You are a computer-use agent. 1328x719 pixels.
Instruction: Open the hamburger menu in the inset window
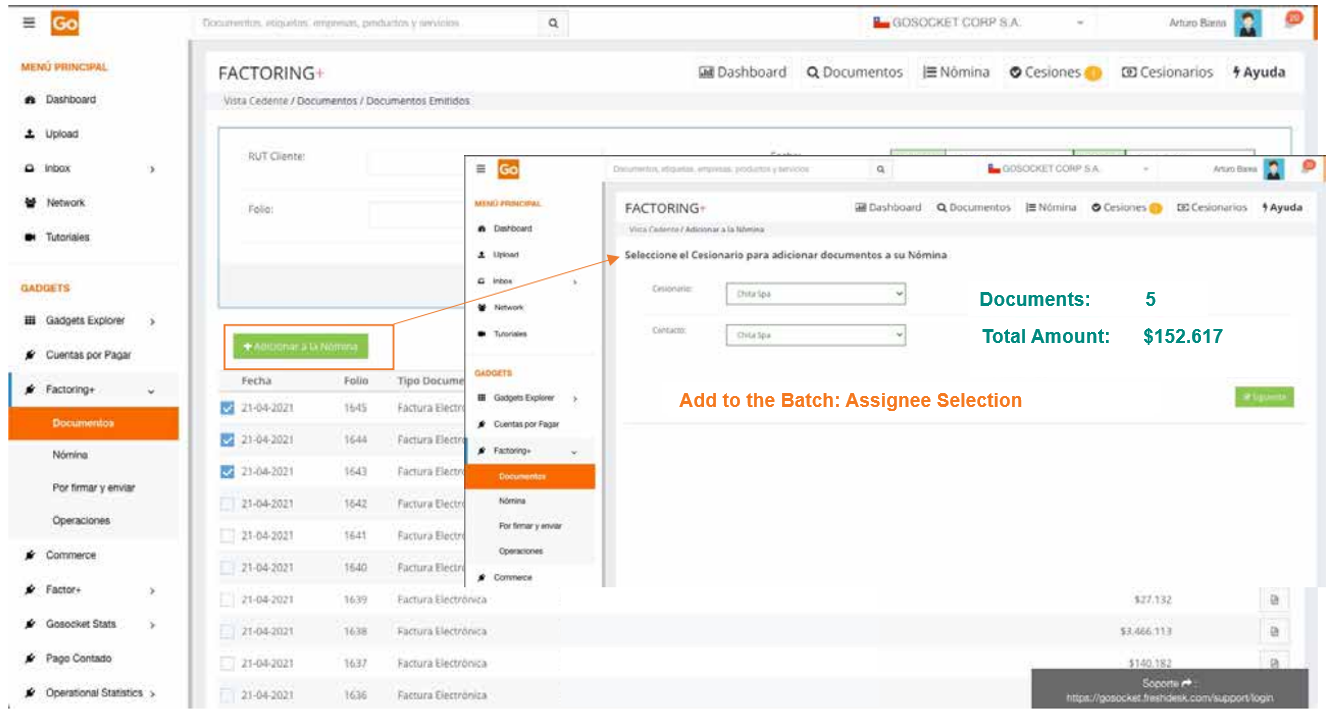tap(482, 170)
